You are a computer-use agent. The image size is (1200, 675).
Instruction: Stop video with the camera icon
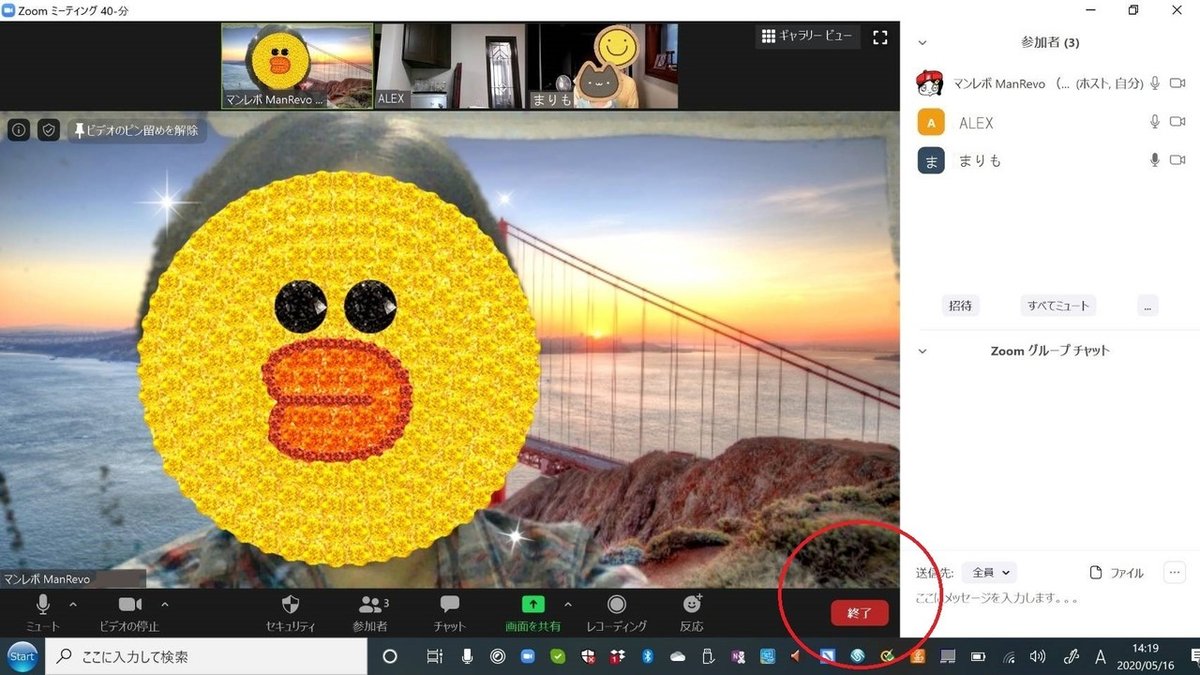click(130, 612)
